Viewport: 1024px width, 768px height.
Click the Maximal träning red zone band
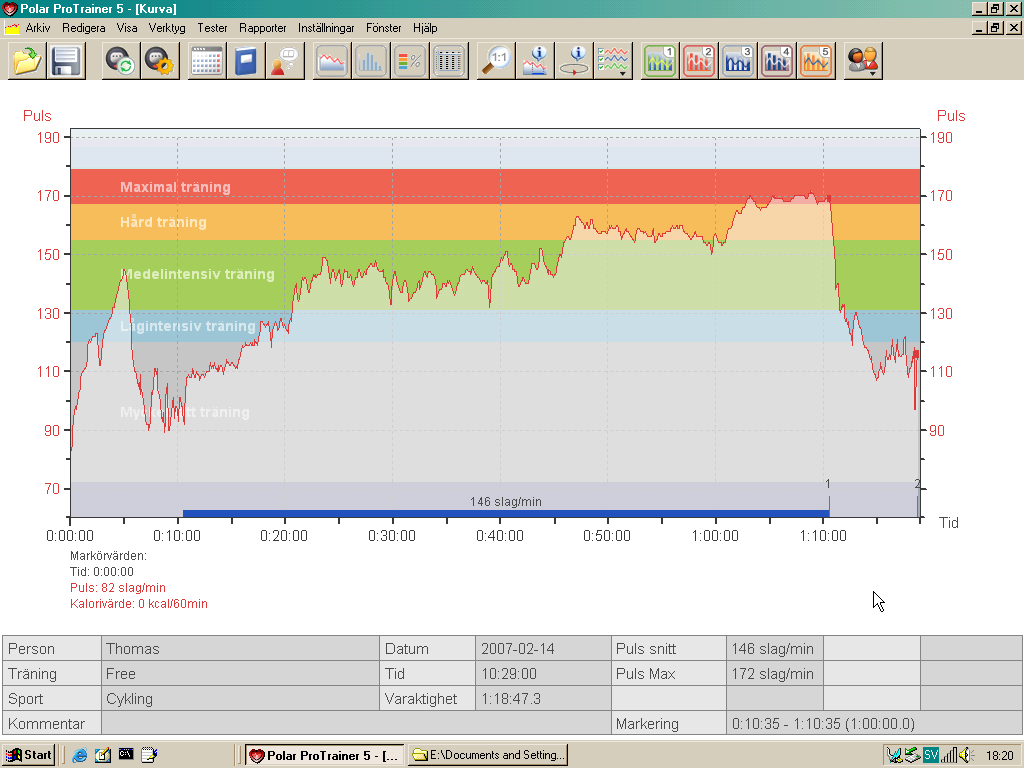495,187
